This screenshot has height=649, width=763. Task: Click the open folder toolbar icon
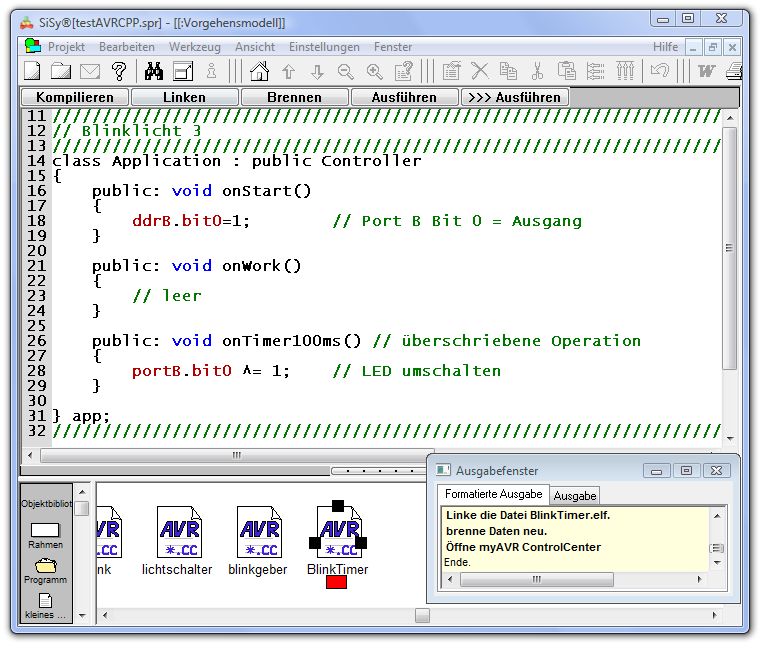tap(61, 71)
